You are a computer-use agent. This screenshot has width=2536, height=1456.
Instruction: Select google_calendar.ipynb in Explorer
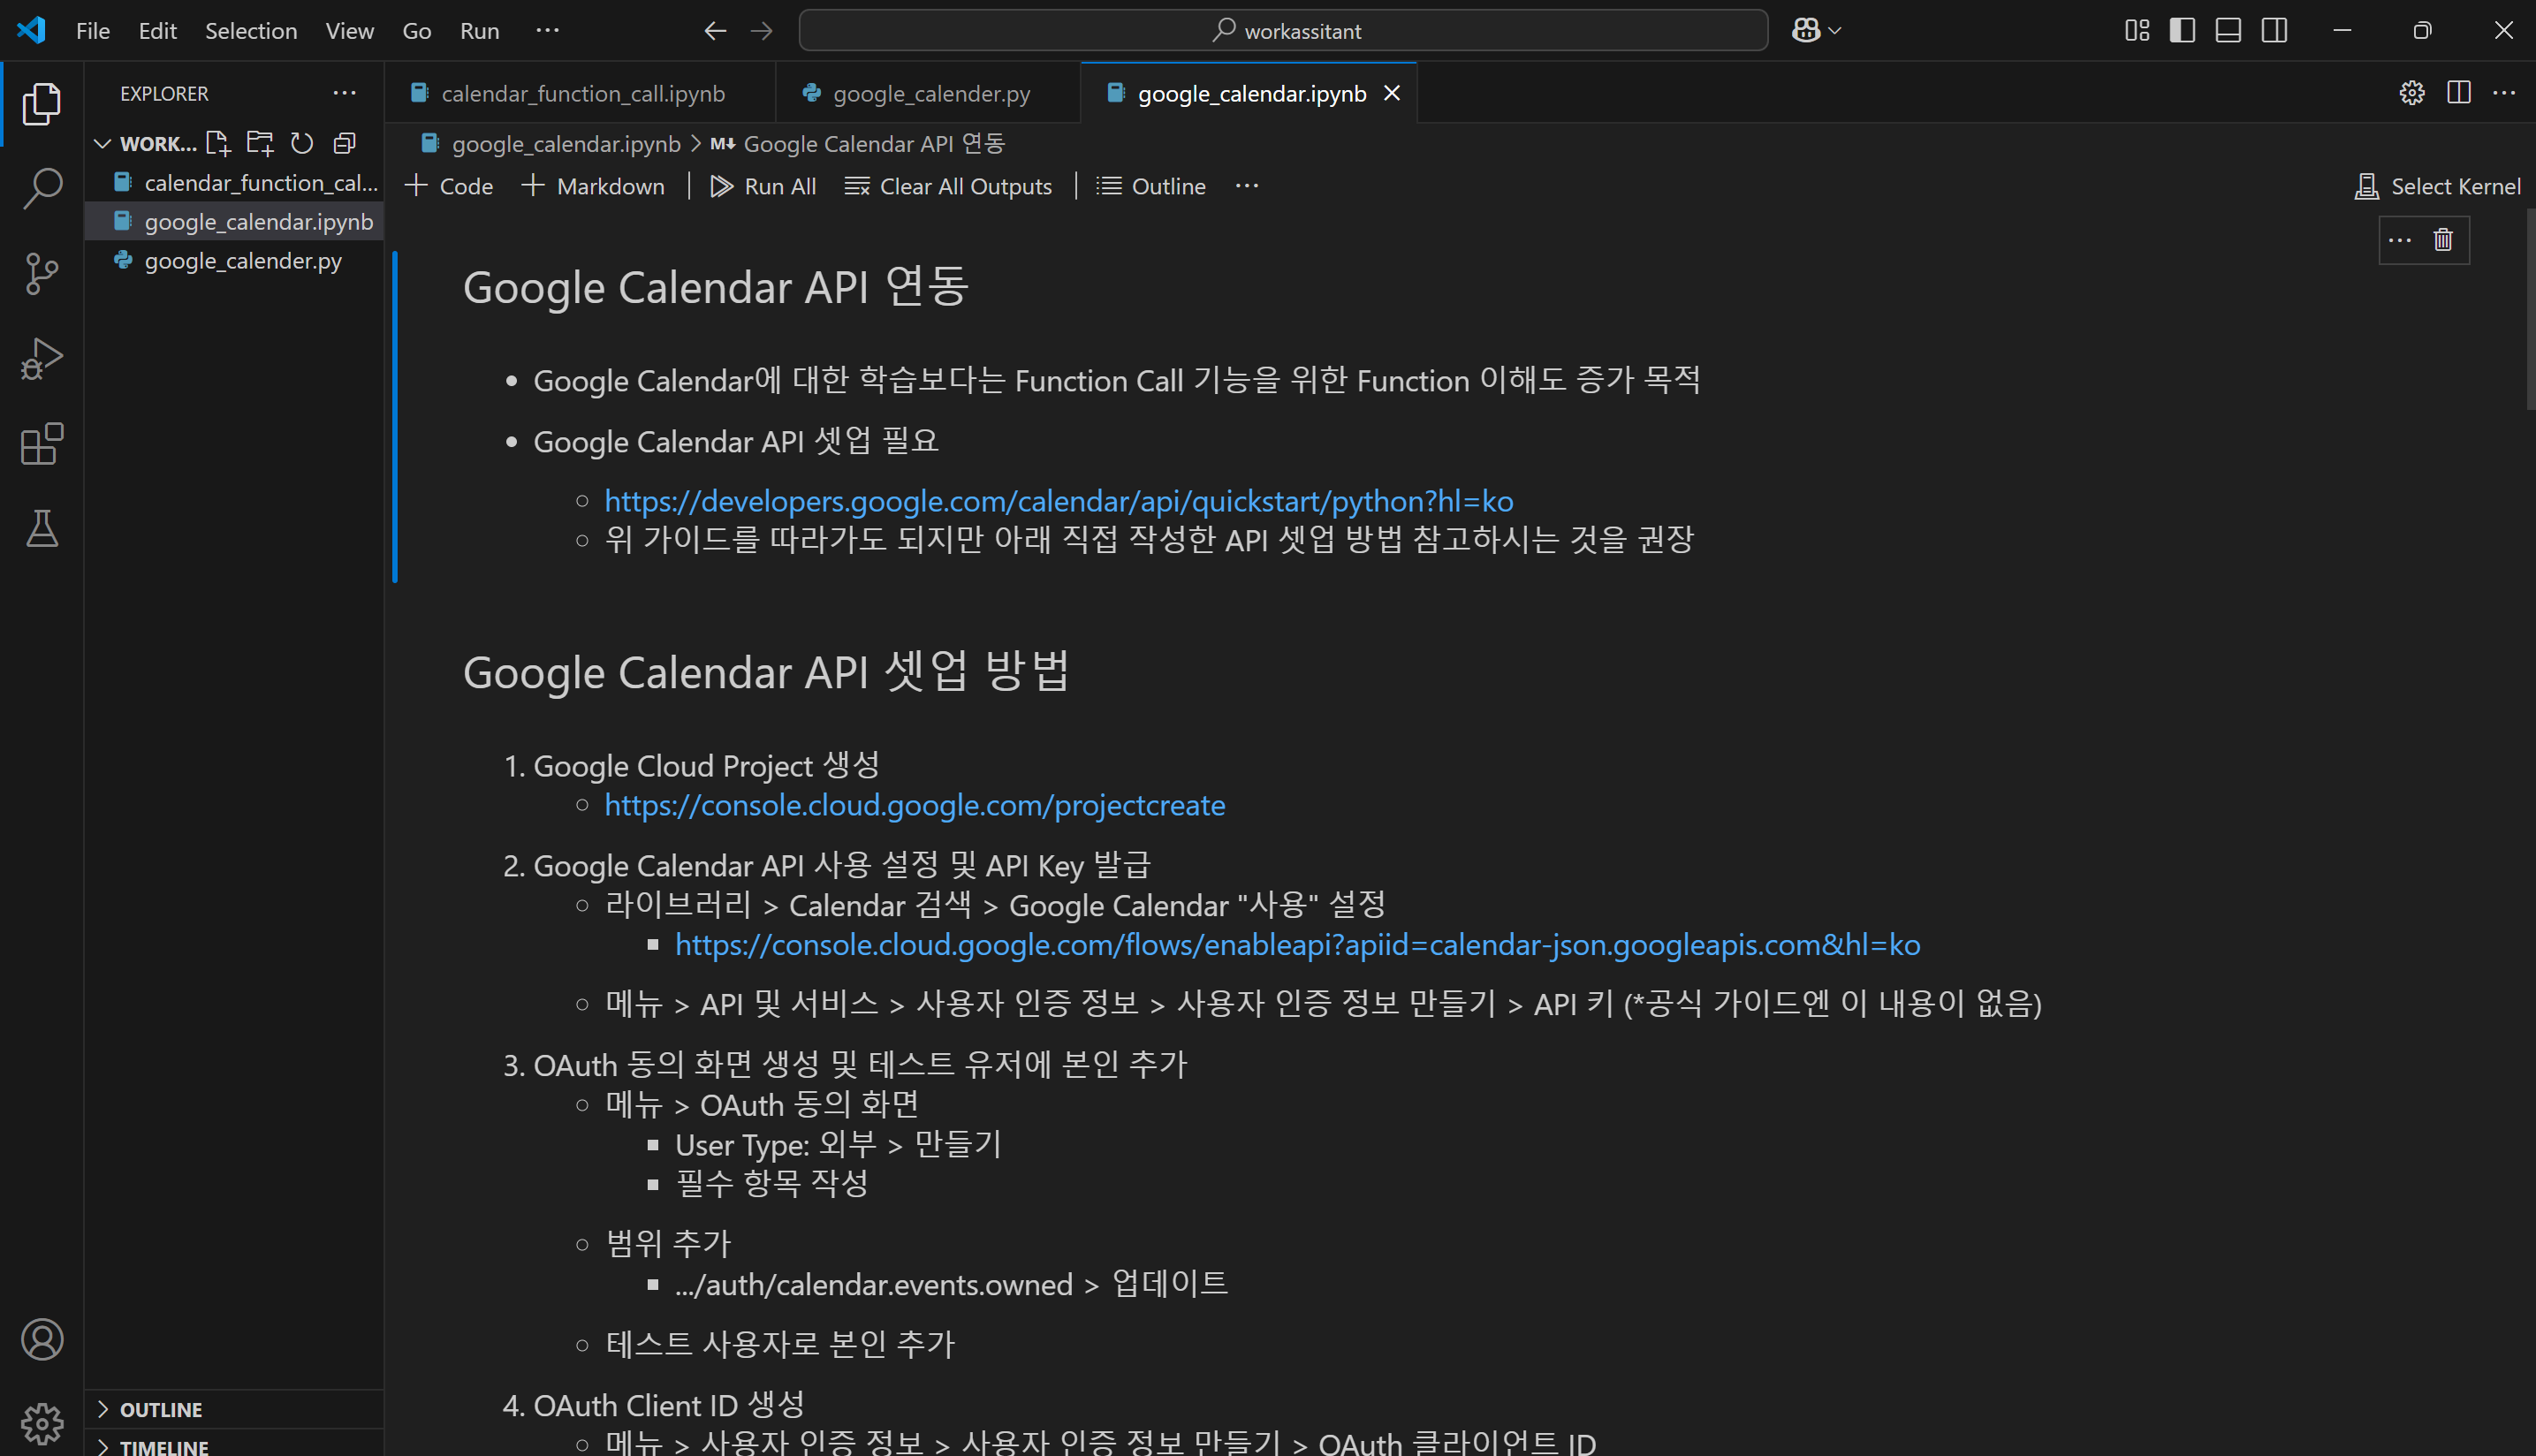click(234, 221)
